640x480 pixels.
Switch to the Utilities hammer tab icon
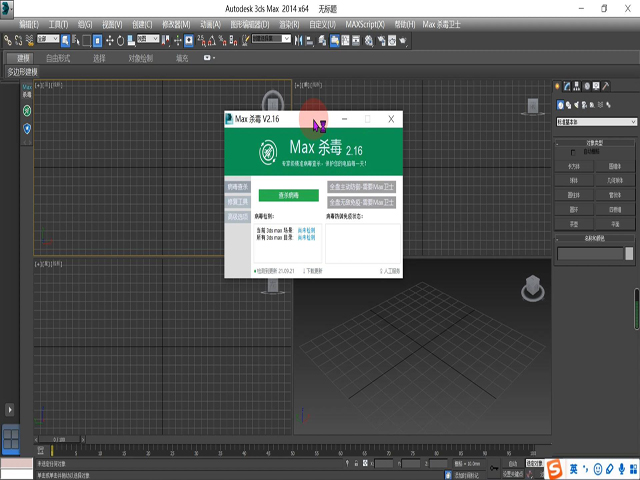click(606, 86)
